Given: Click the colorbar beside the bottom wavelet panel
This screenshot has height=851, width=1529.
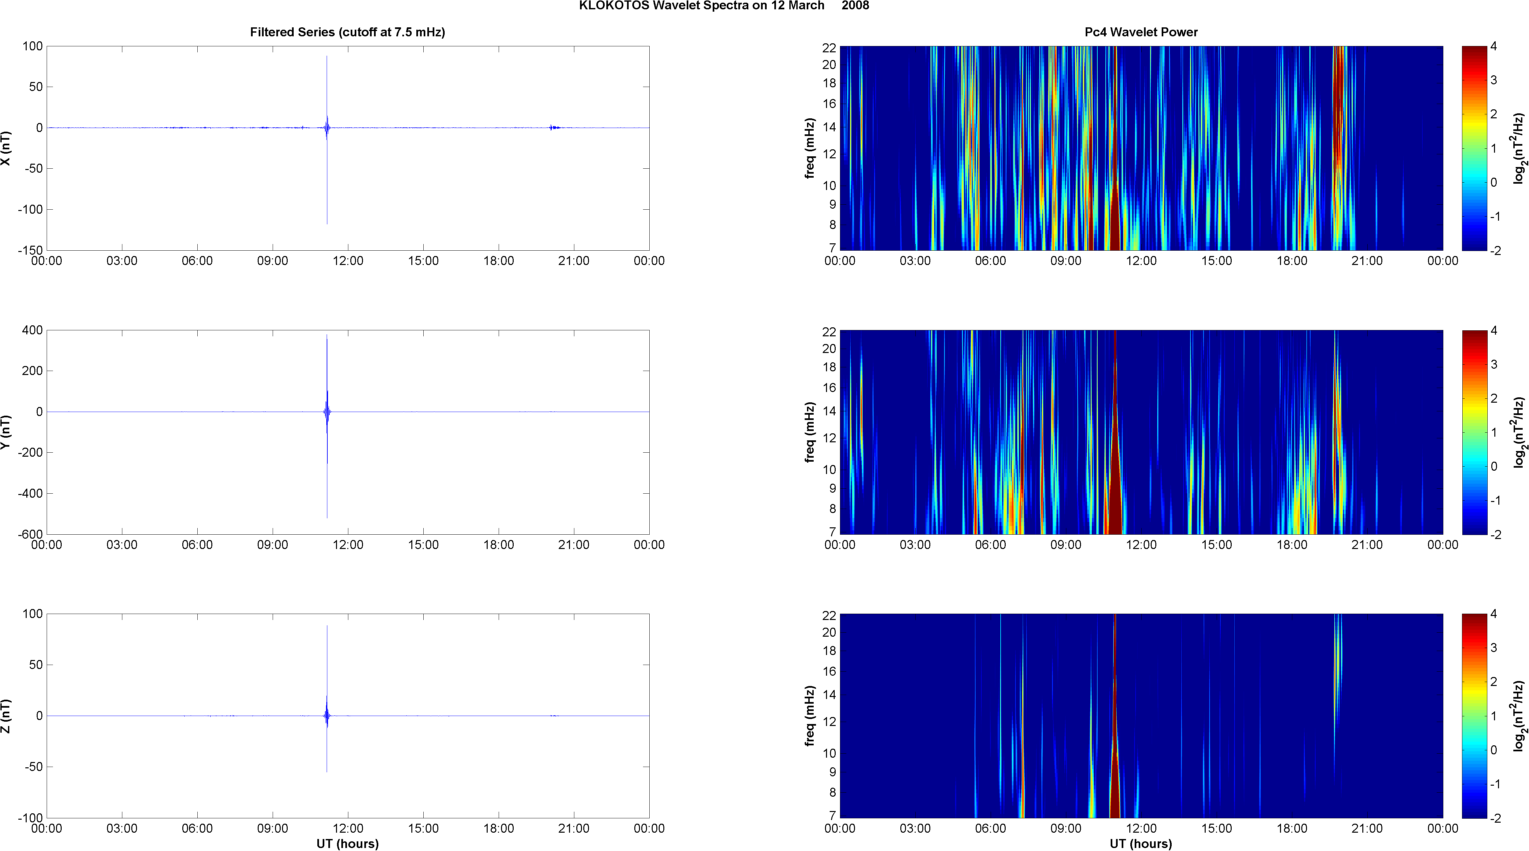Looking at the screenshot, I should click(1474, 716).
